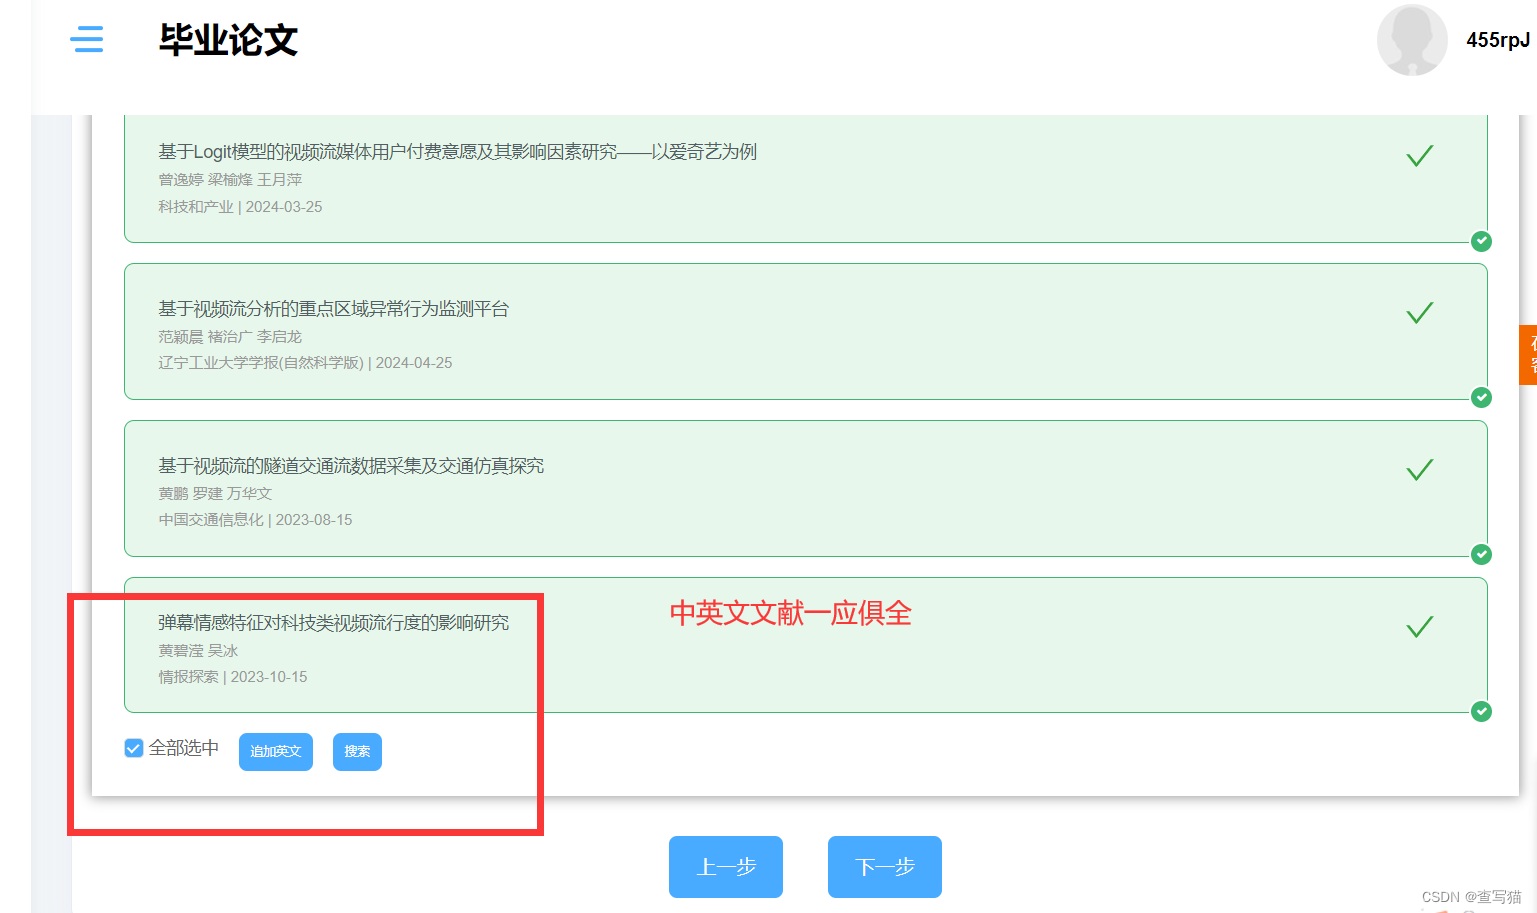Click source 科技和产业 | 2024-03-25
This screenshot has width=1537, height=913.
pos(240,207)
